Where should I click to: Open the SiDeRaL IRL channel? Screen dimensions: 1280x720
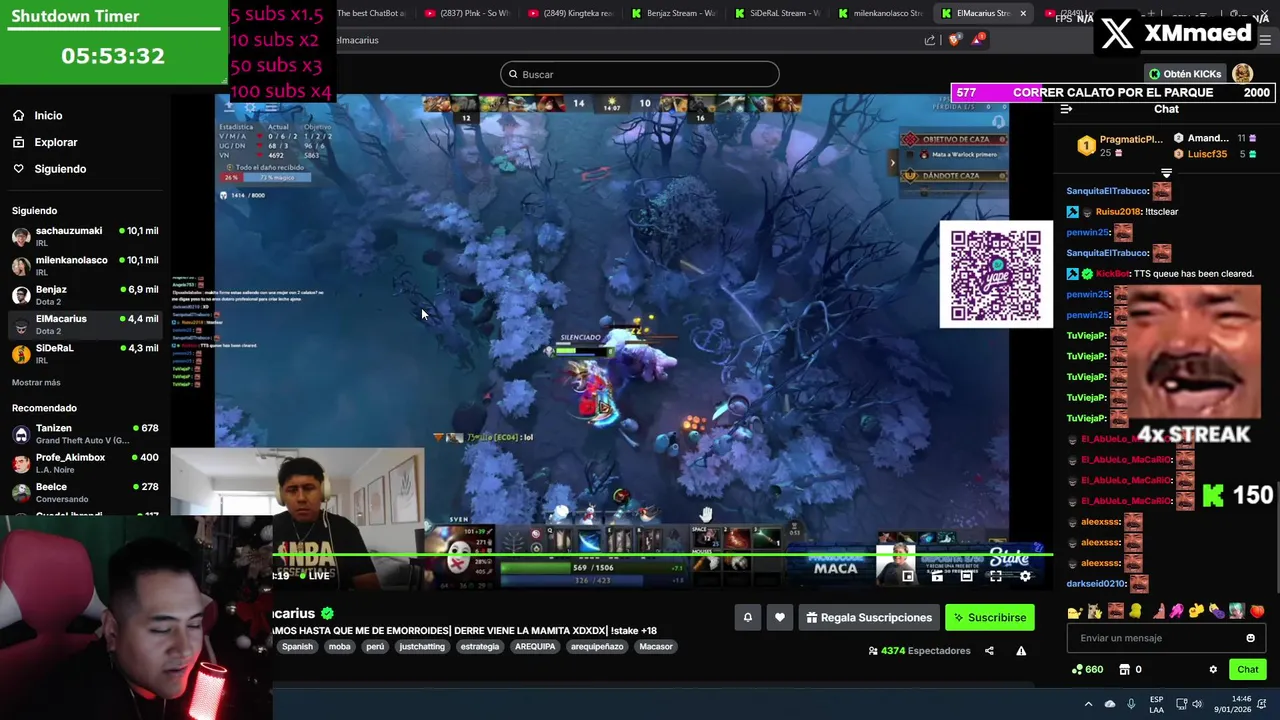point(85,354)
